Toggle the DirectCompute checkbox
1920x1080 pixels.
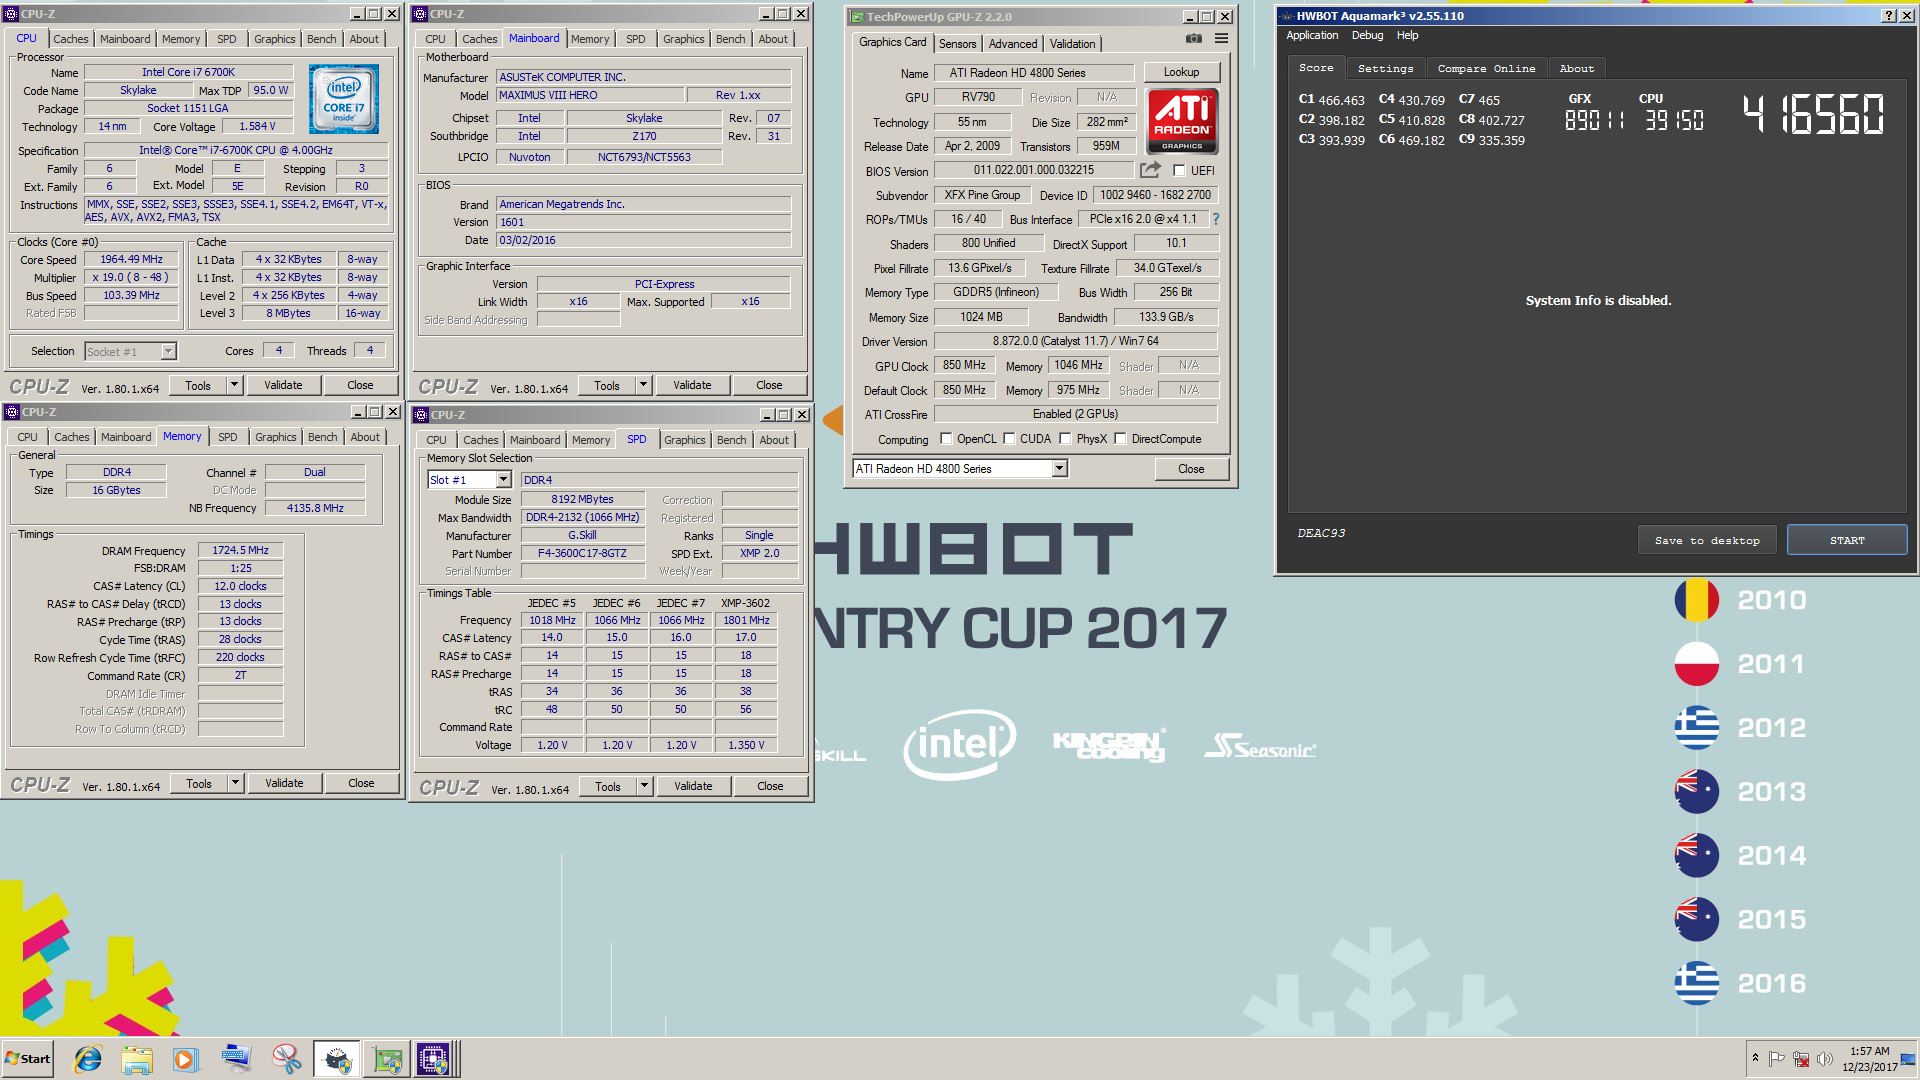click(x=1120, y=439)
